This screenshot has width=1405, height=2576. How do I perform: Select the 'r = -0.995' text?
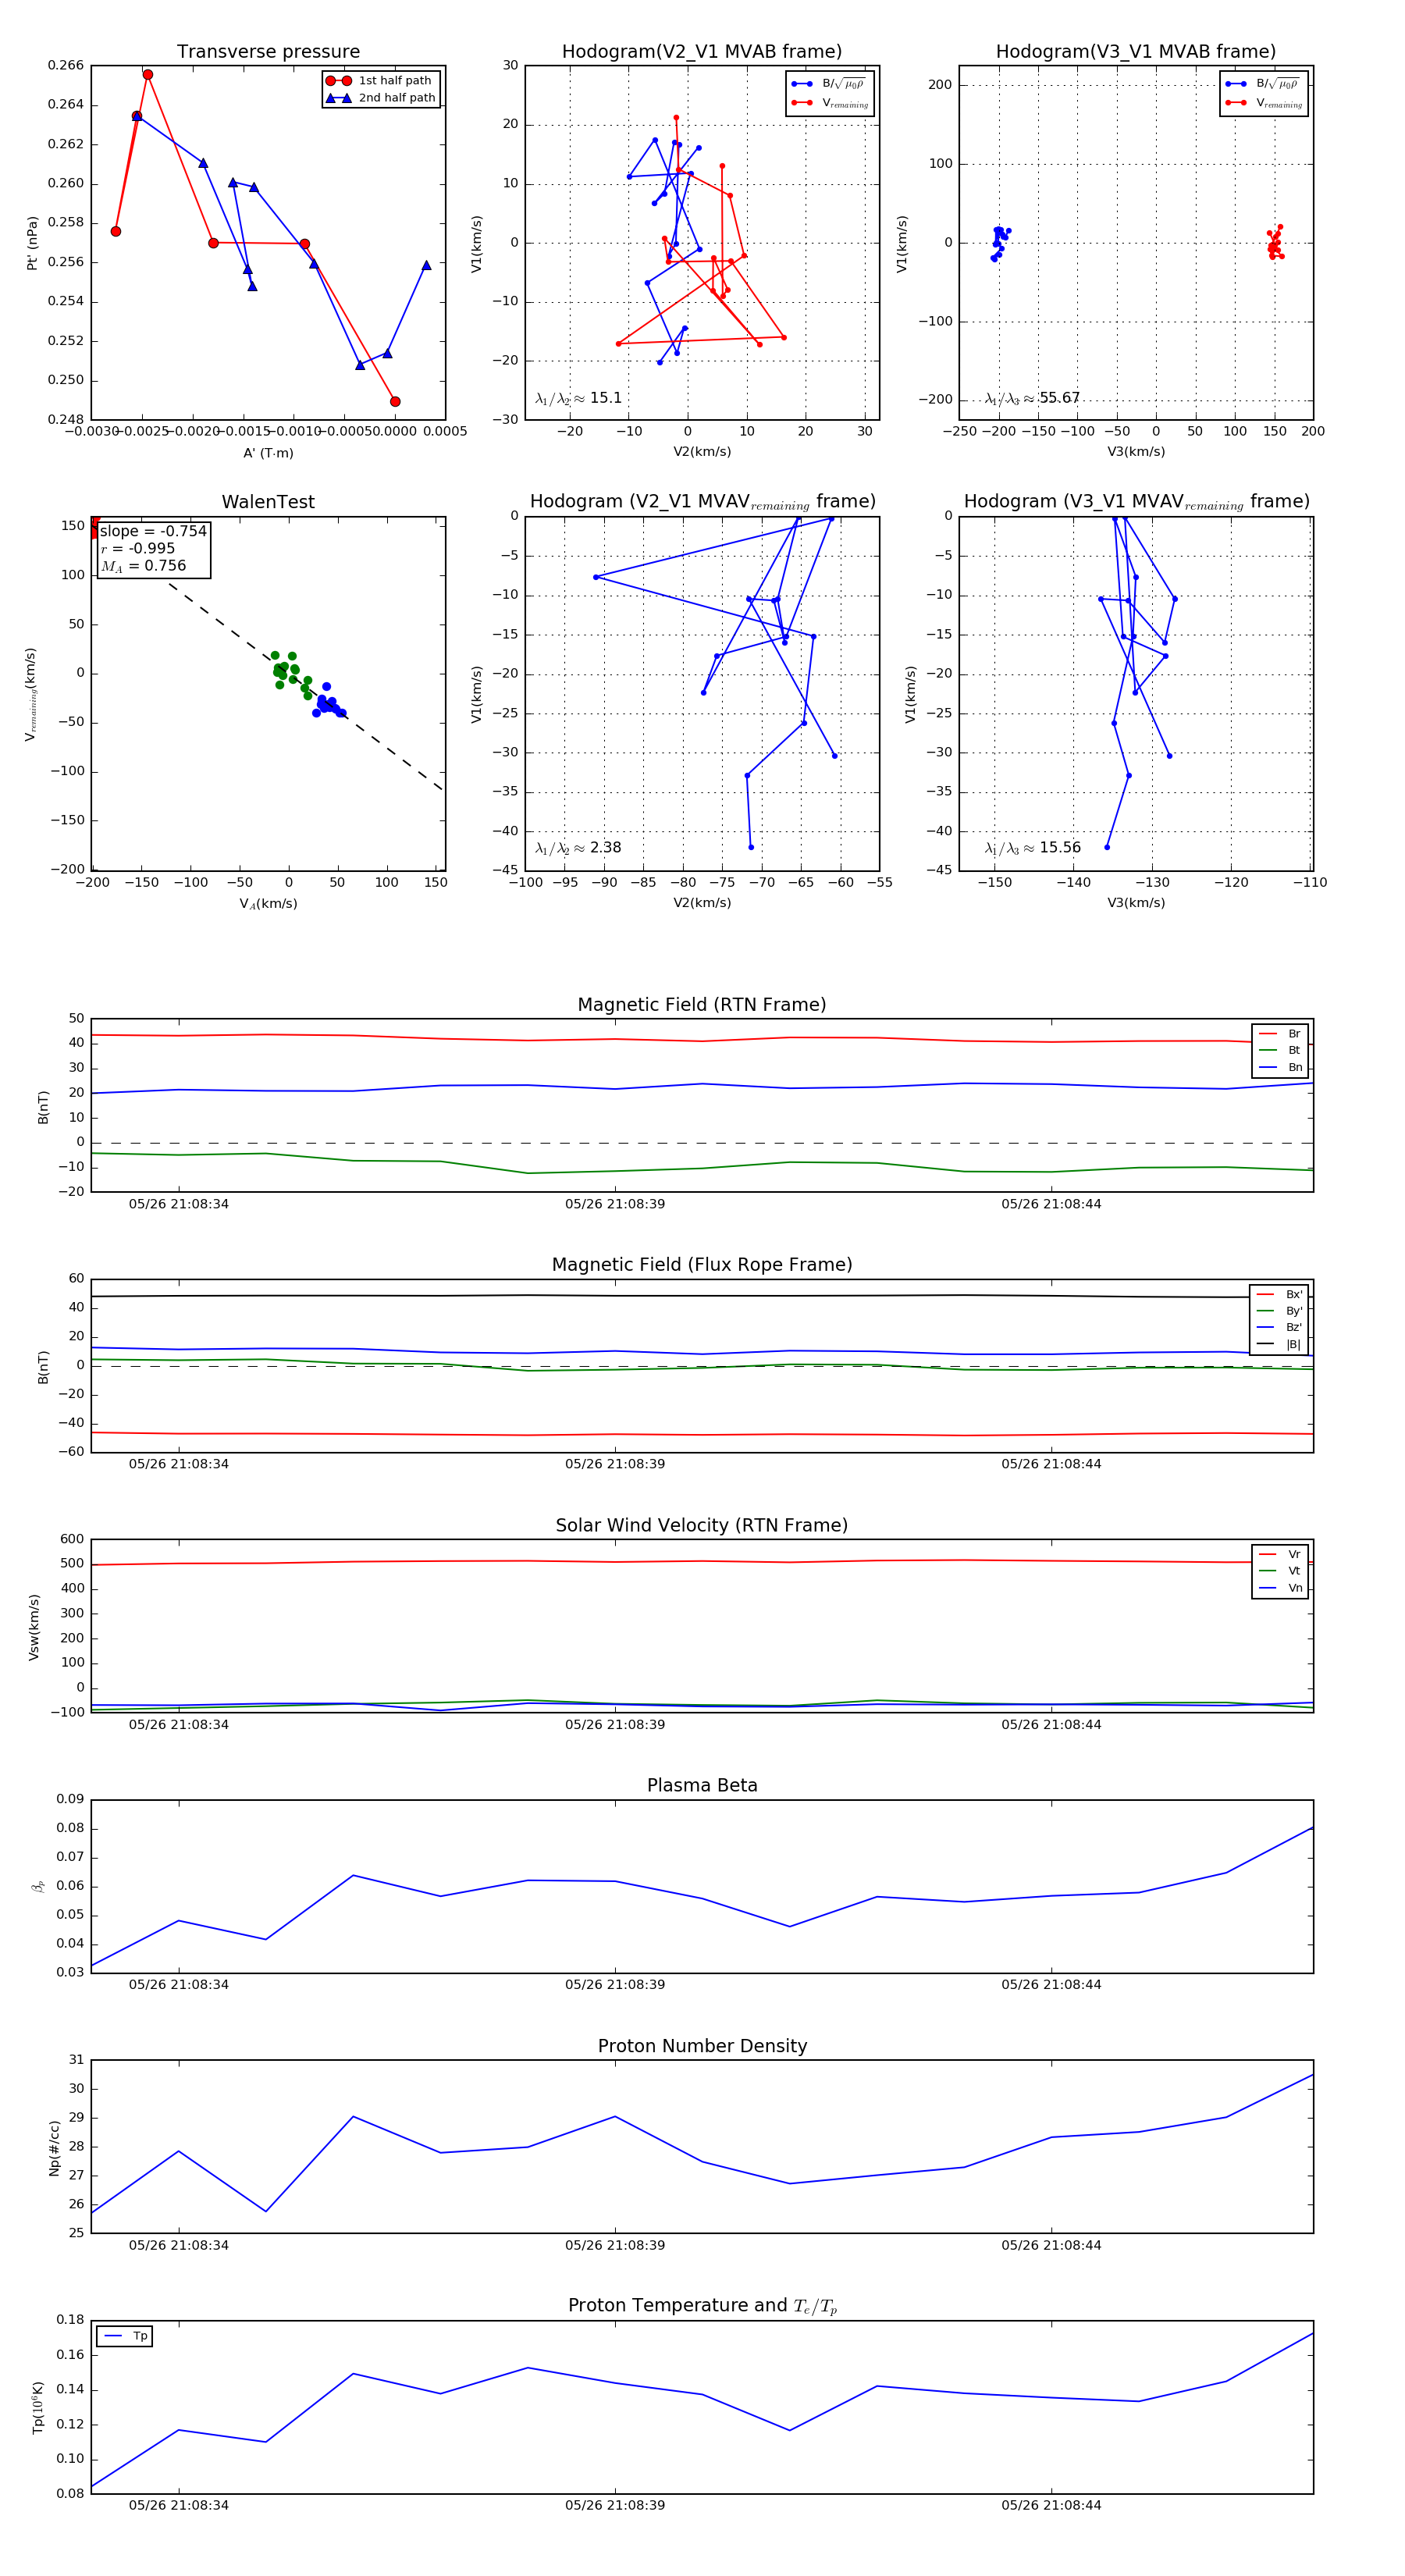pyautogui.click(x=137, y=548)
